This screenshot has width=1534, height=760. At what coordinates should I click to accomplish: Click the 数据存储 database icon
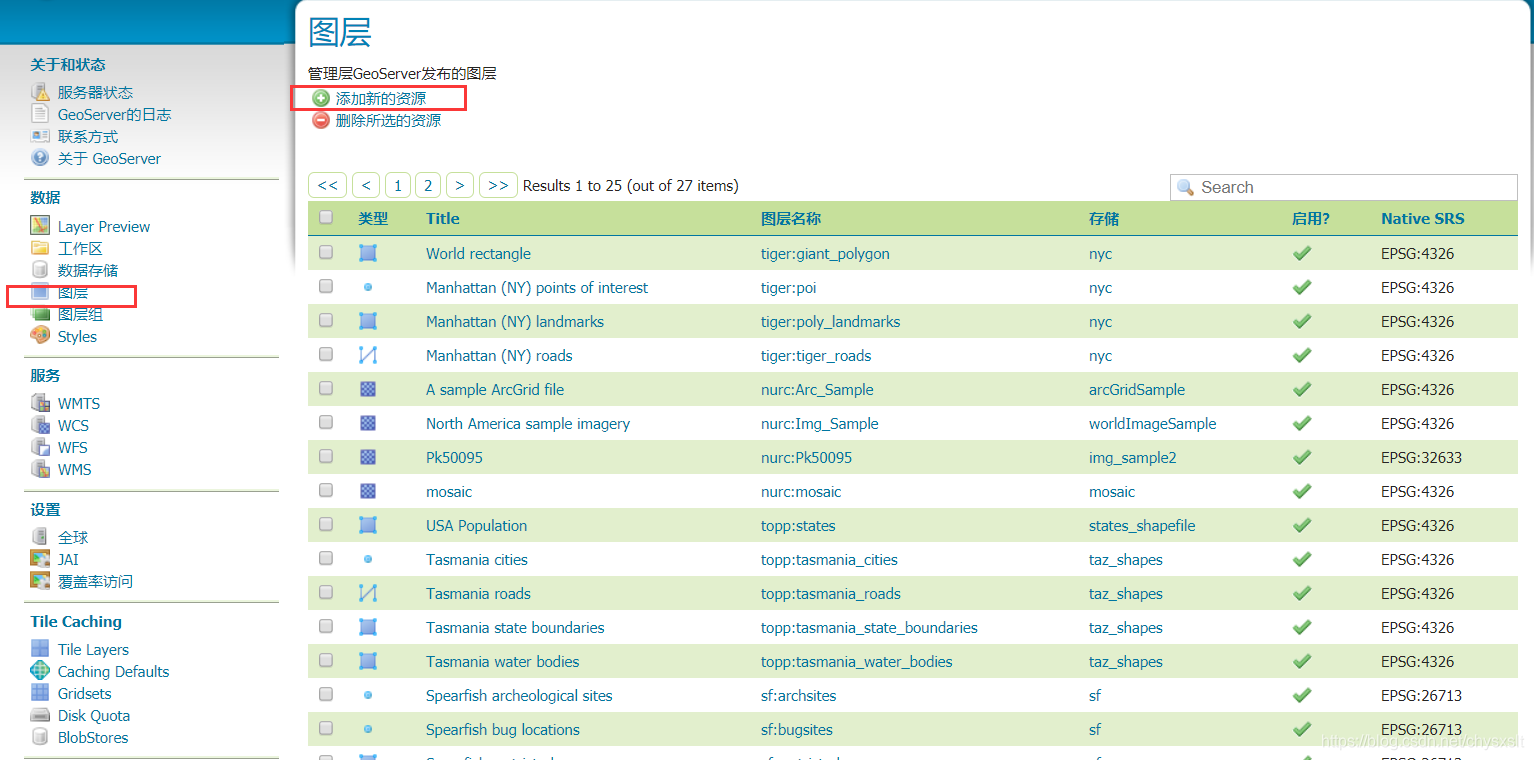click(40, 270)
